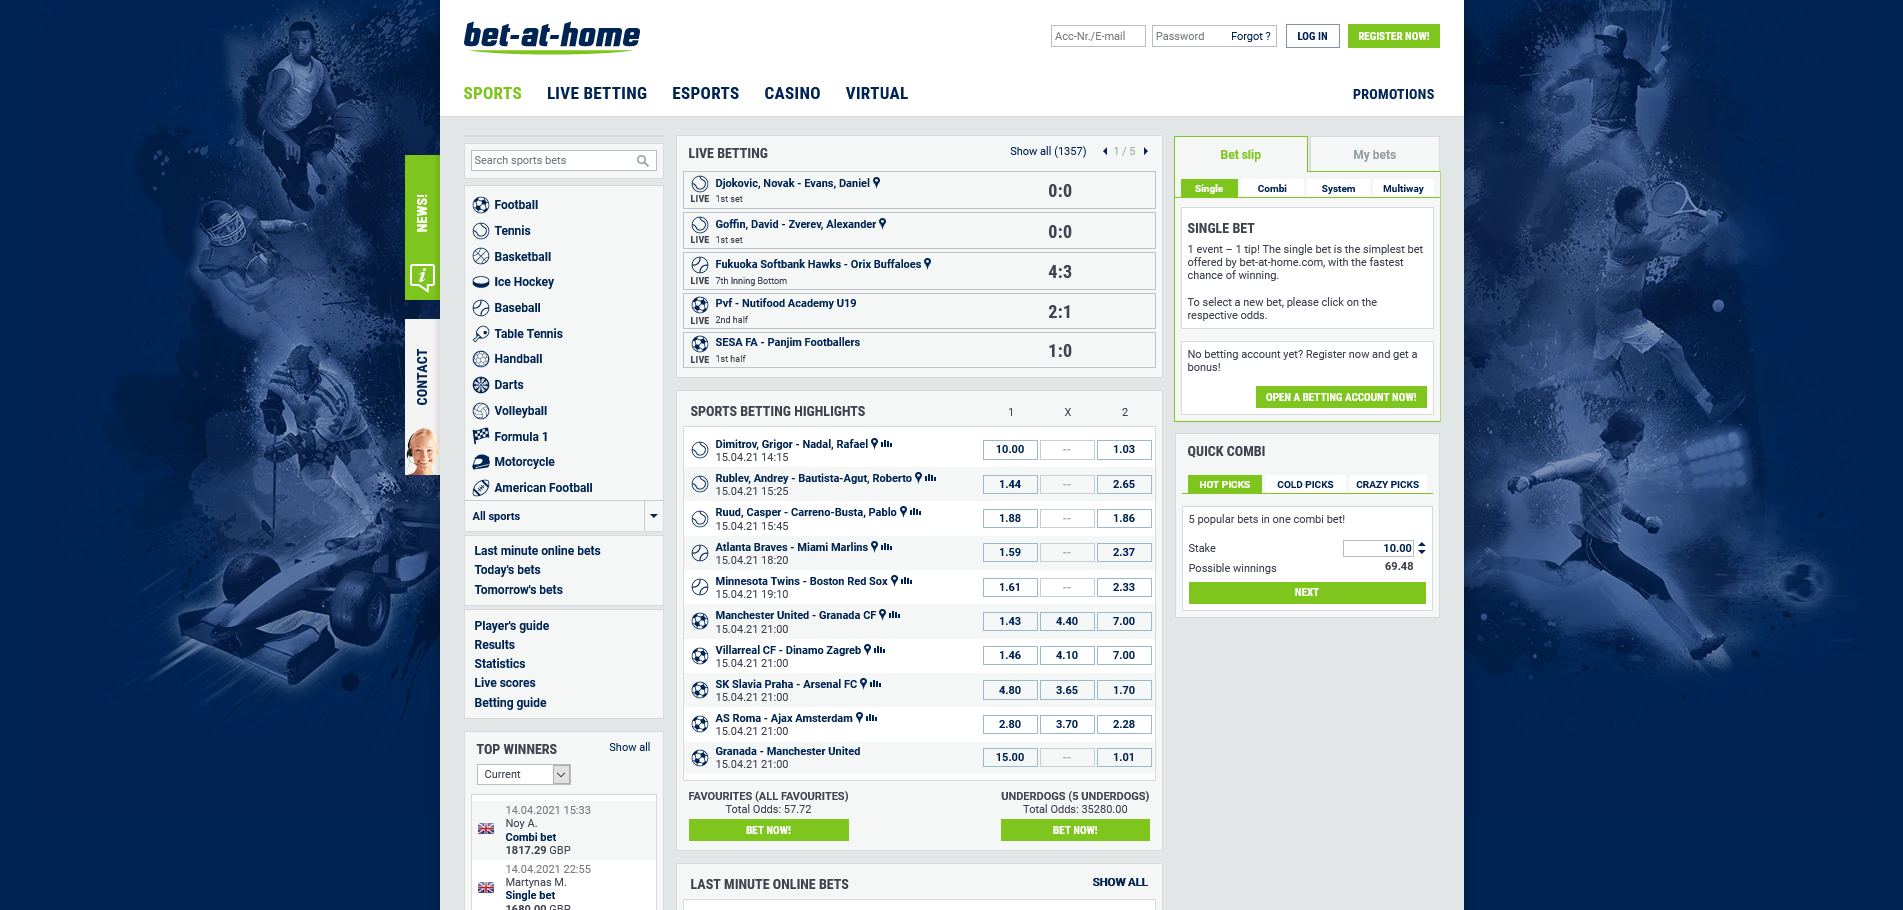Click the Basketball icon in sports list

click(481, 256)
